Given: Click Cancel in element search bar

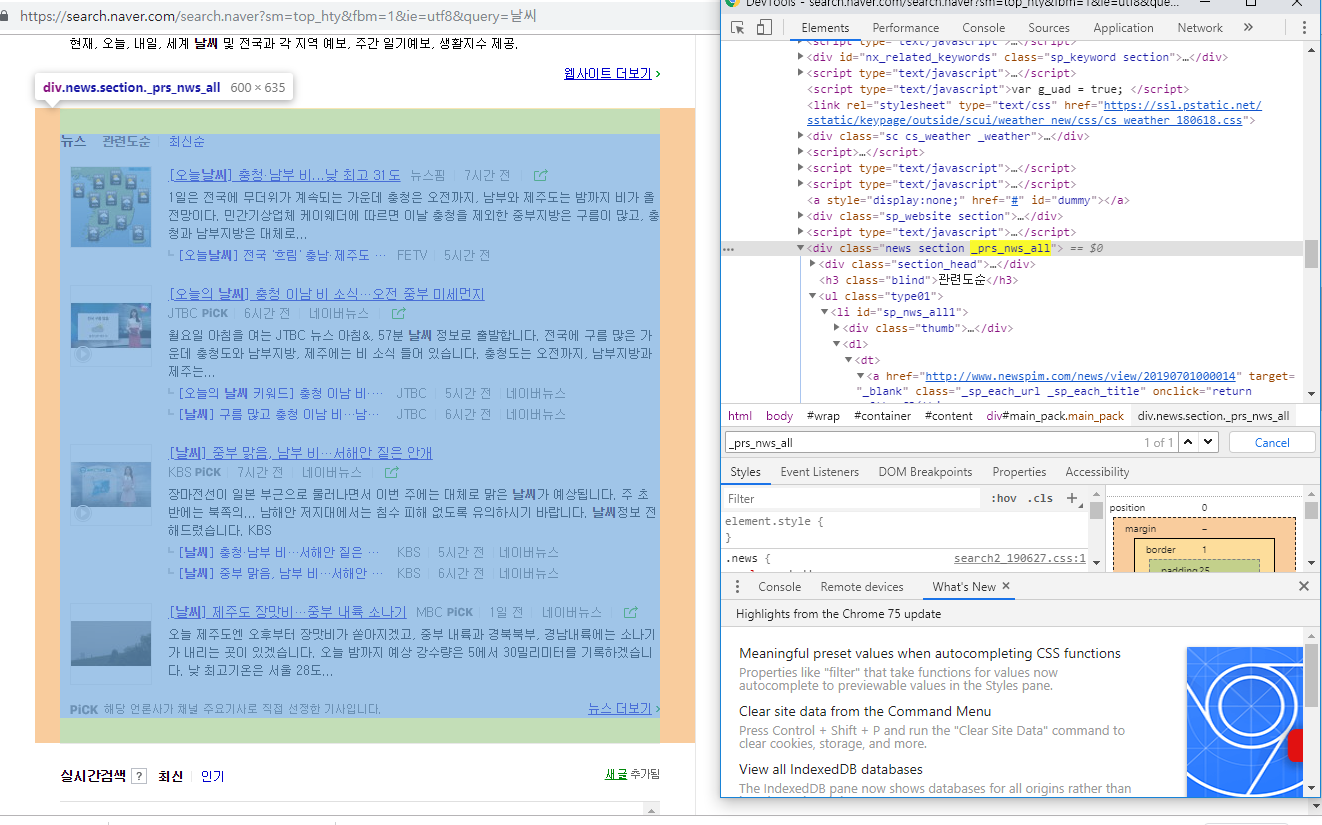Looking at the screenshot, I should [x=1271, y=442].
